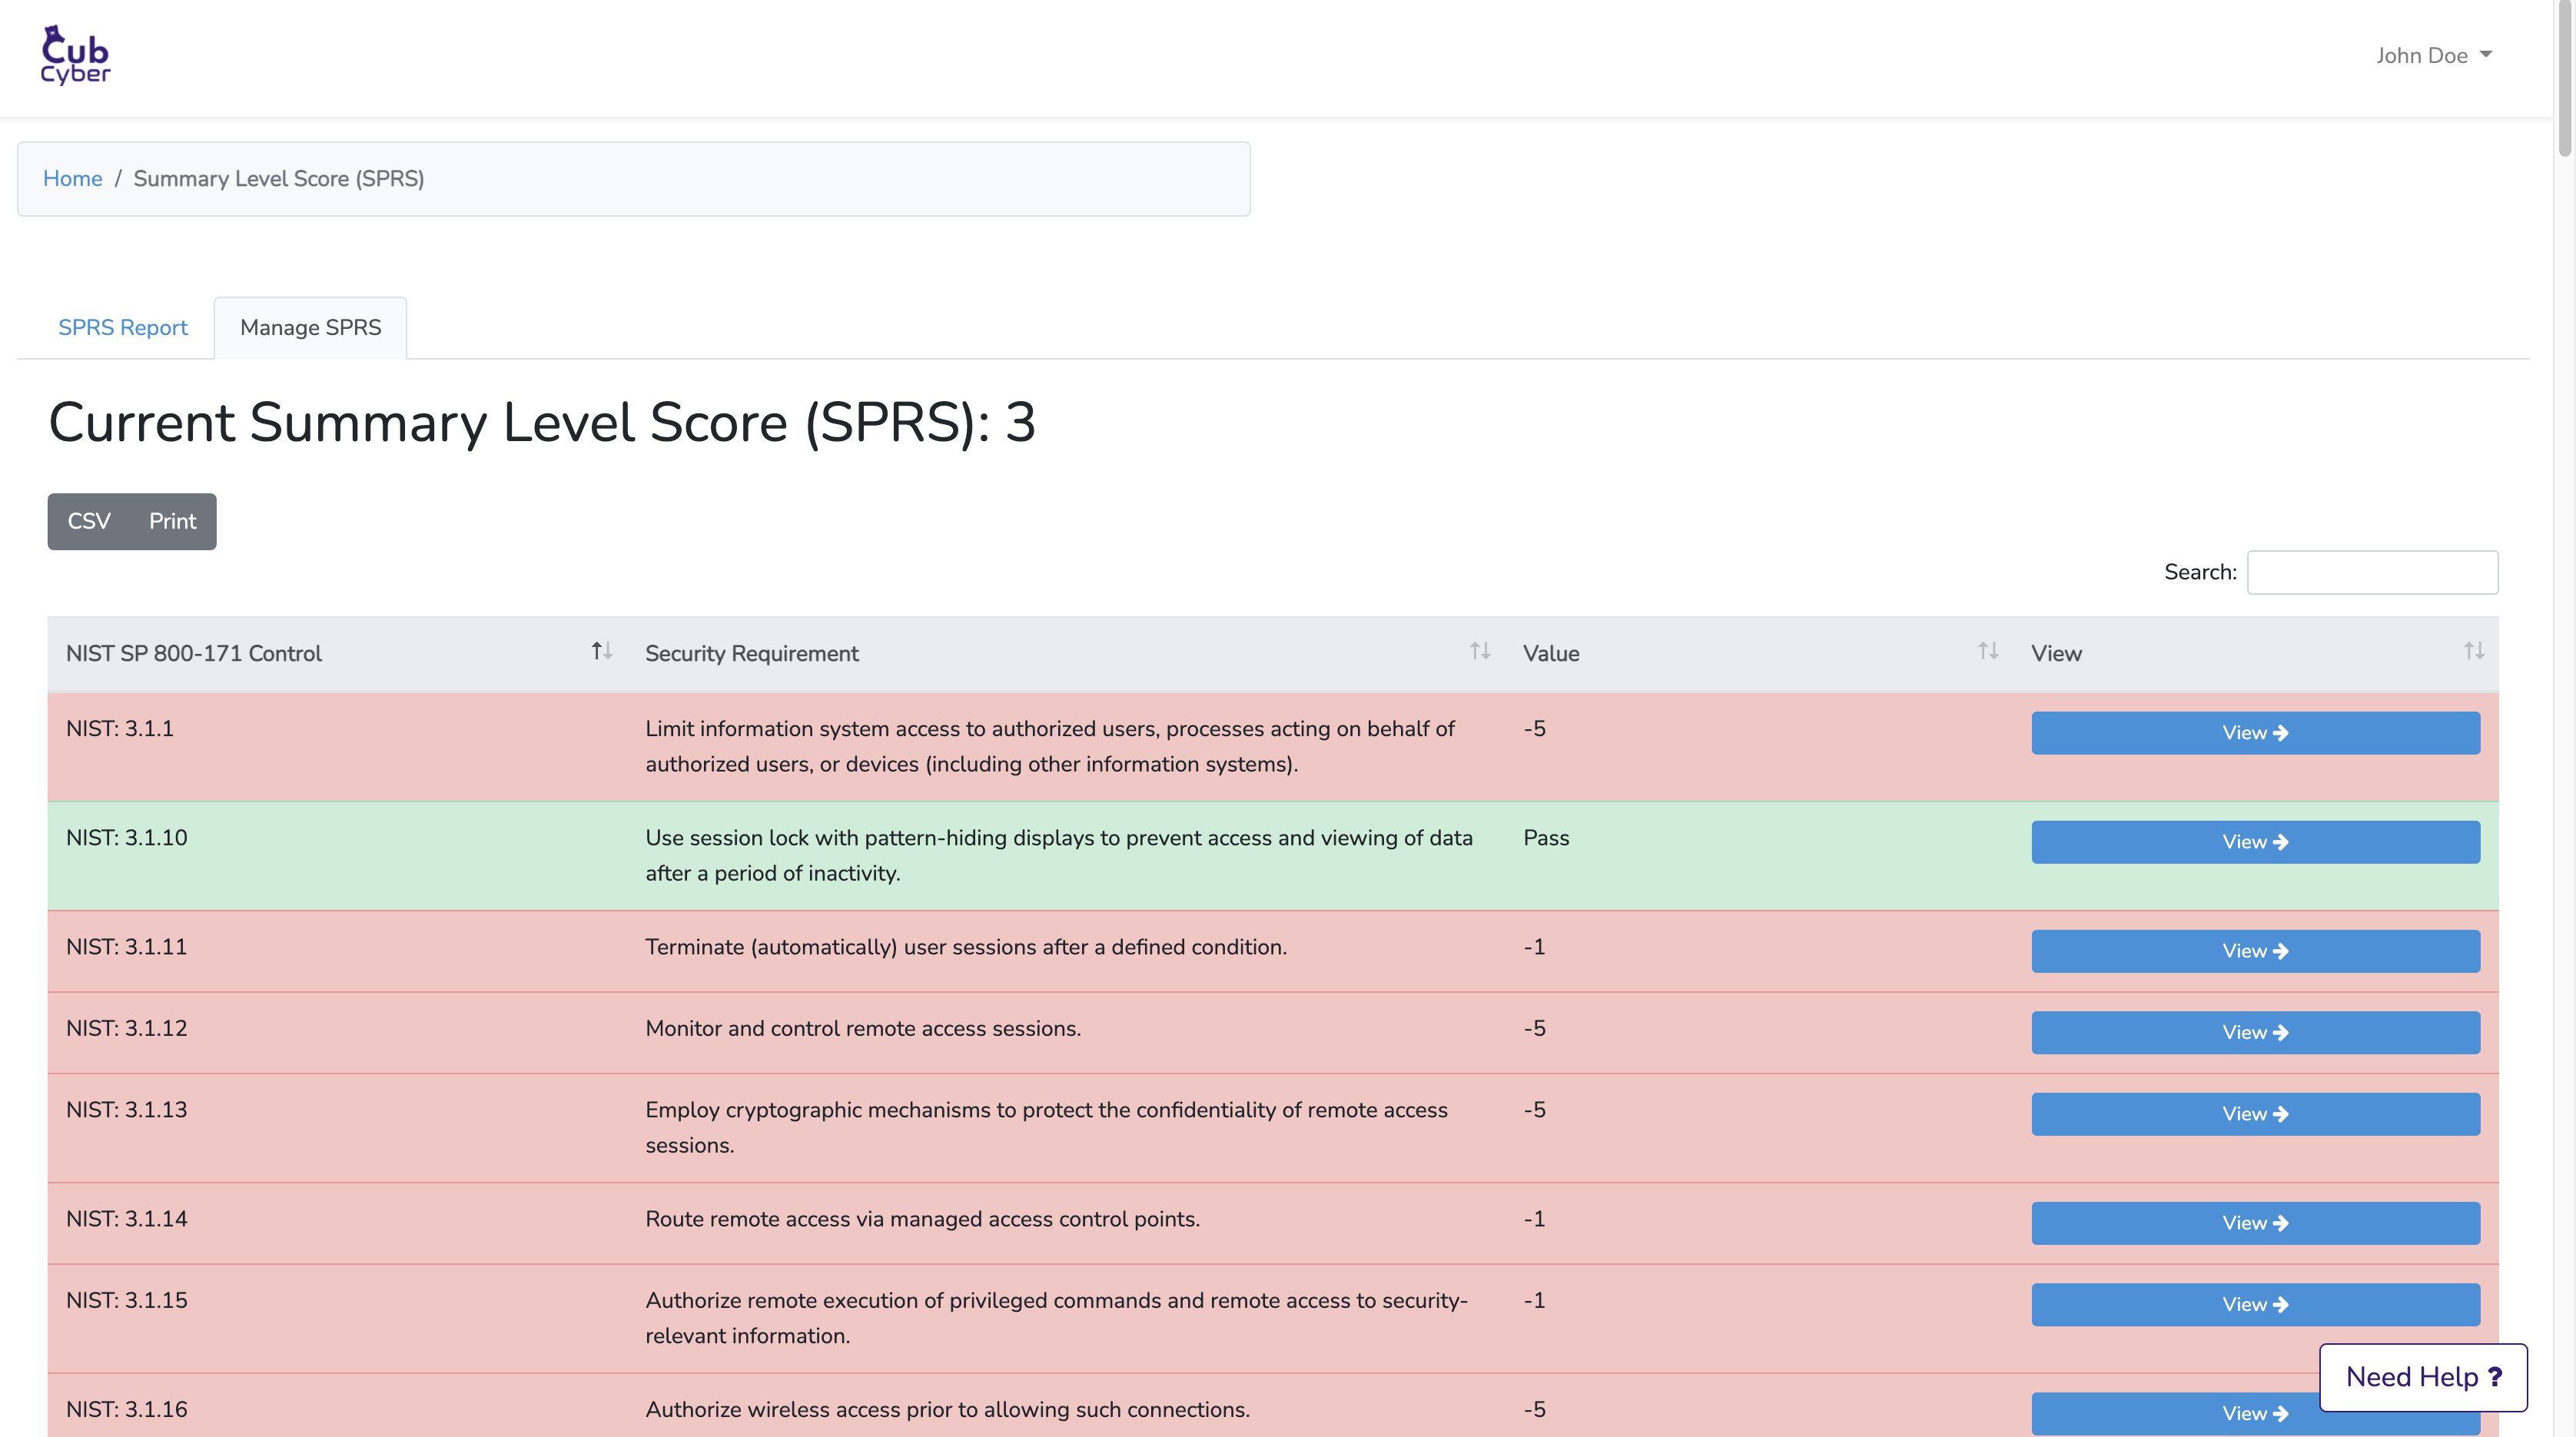
Task: Open the Home breadcrumb link
Action: click(x=72, y=178)
